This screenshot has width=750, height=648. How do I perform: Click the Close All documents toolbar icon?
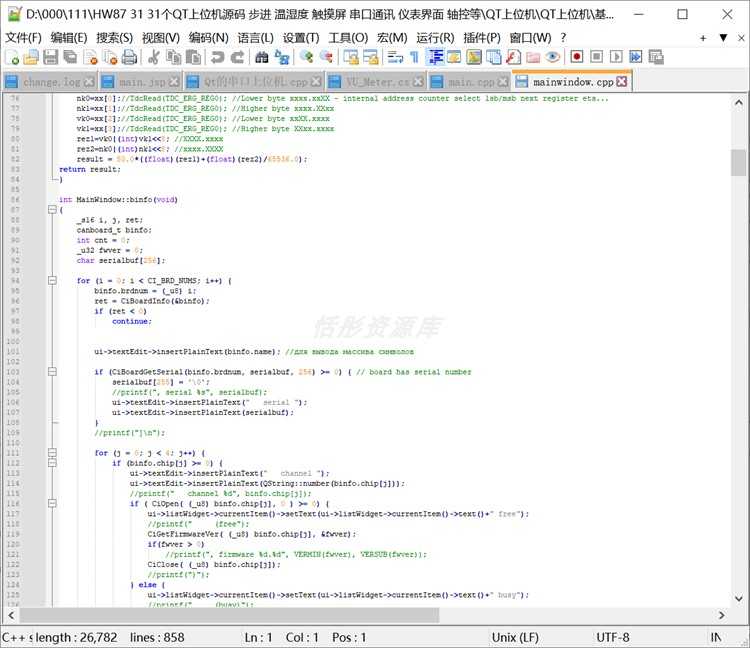pos(110,57)
